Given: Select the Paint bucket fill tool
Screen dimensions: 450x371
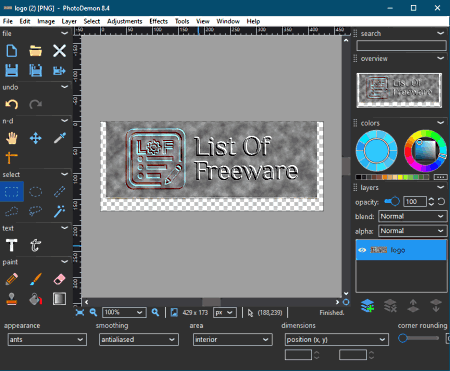Looking at the screenshot, I should click(36, 299).
